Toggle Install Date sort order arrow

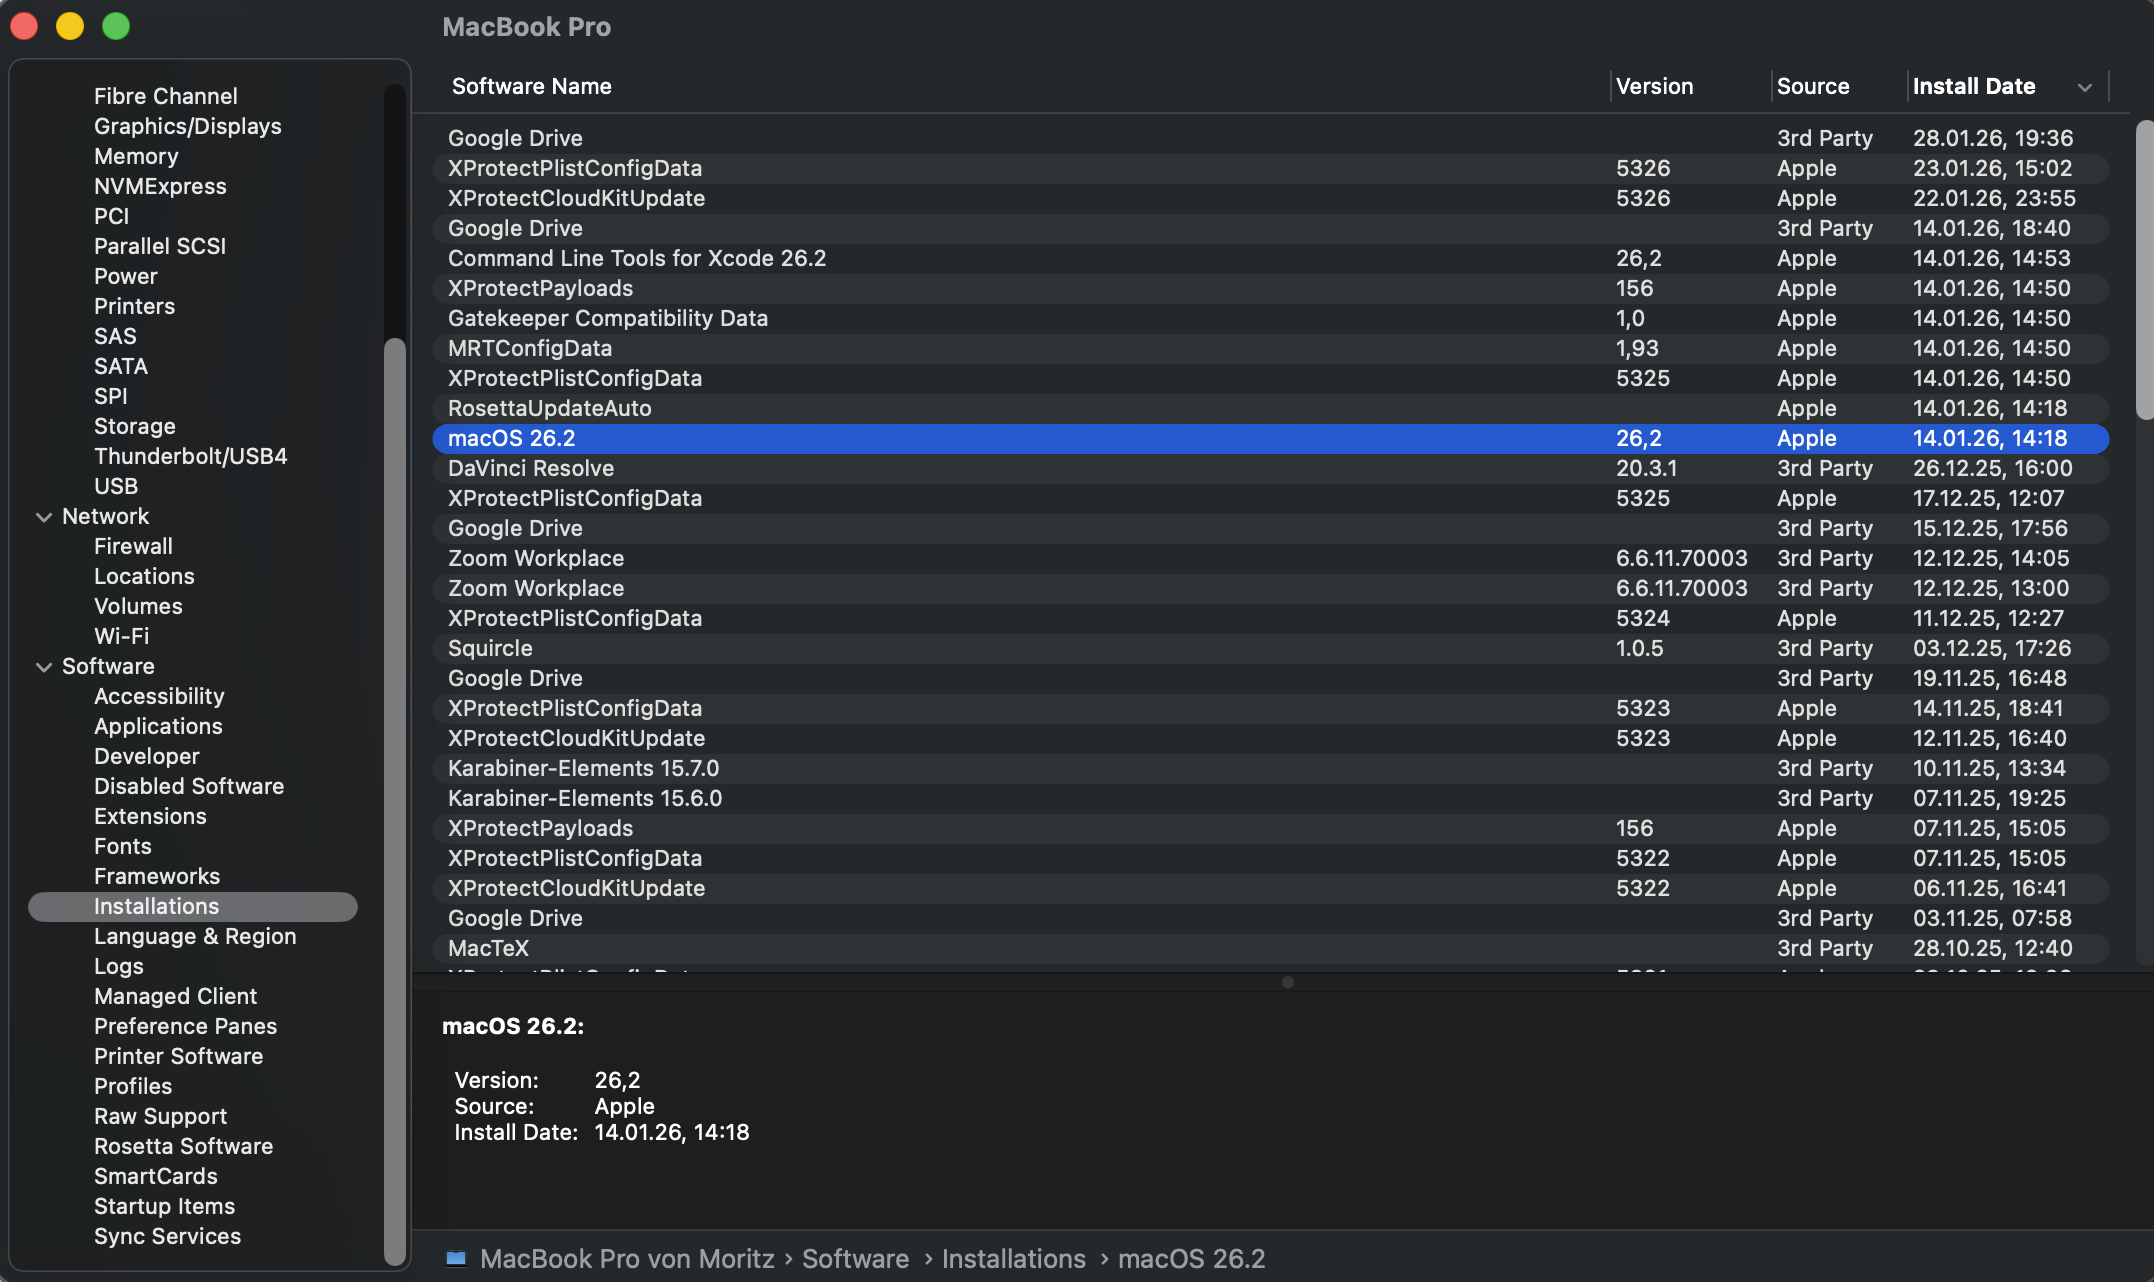tap(2085, 87)
